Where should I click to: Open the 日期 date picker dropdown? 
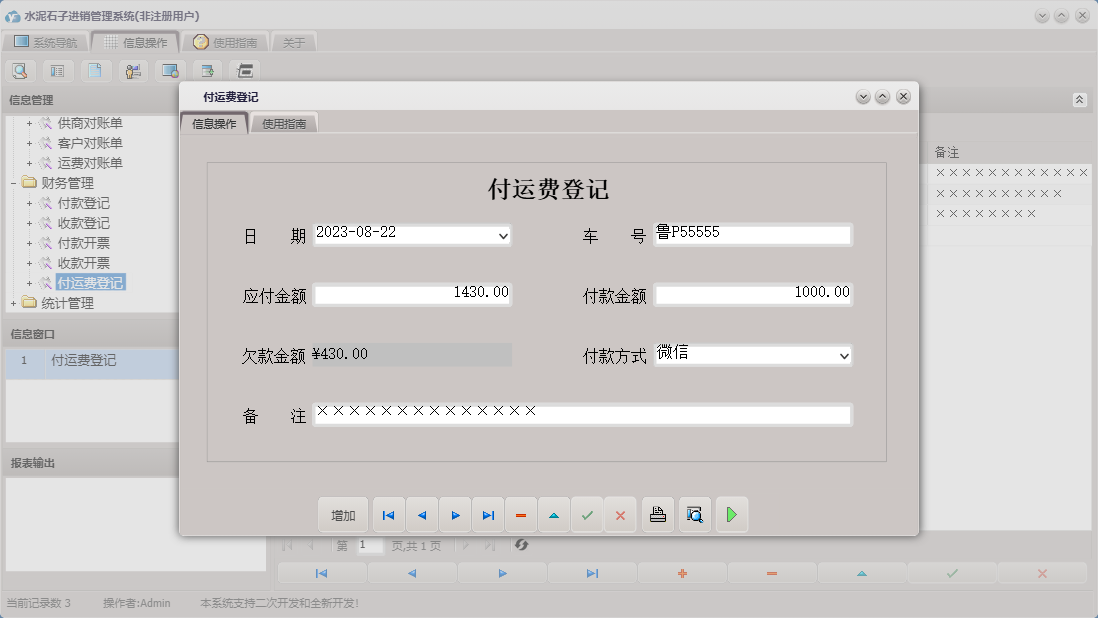(502, 235)
